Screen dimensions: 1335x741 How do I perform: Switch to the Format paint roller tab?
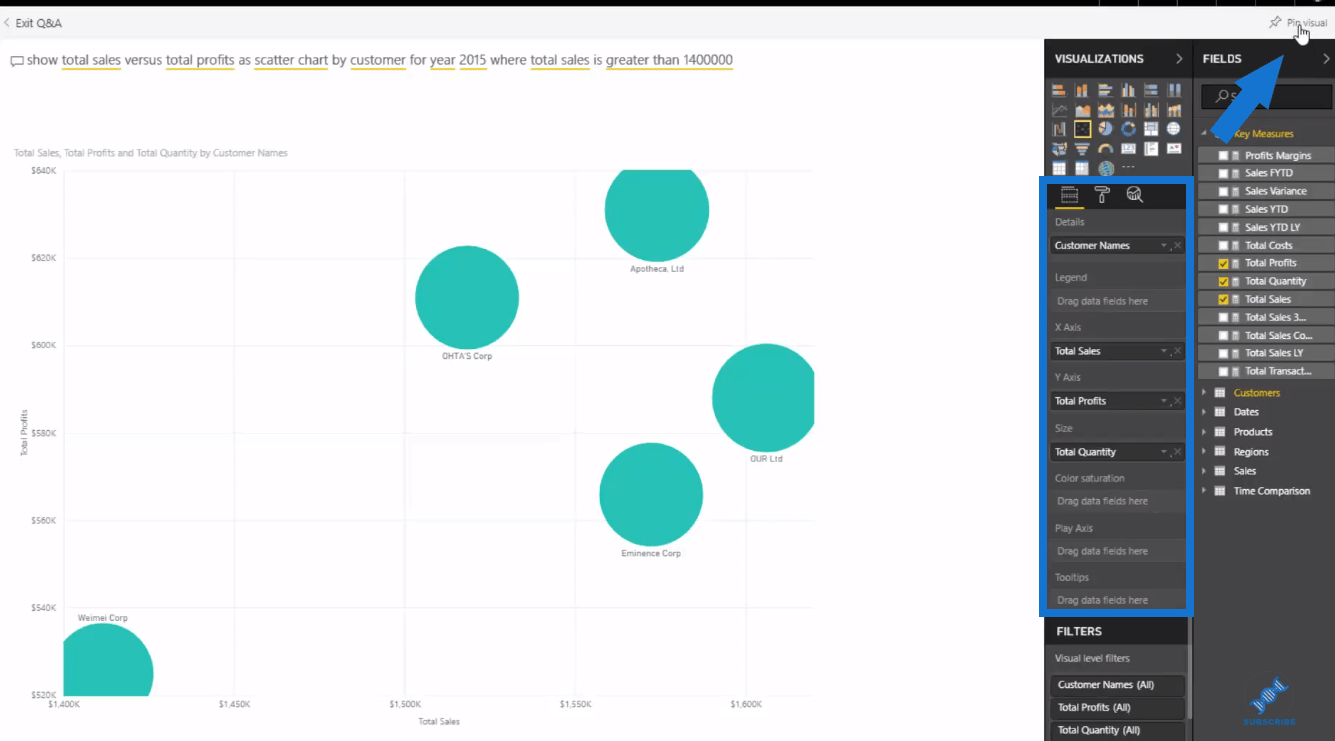(x=1102, y=195)
